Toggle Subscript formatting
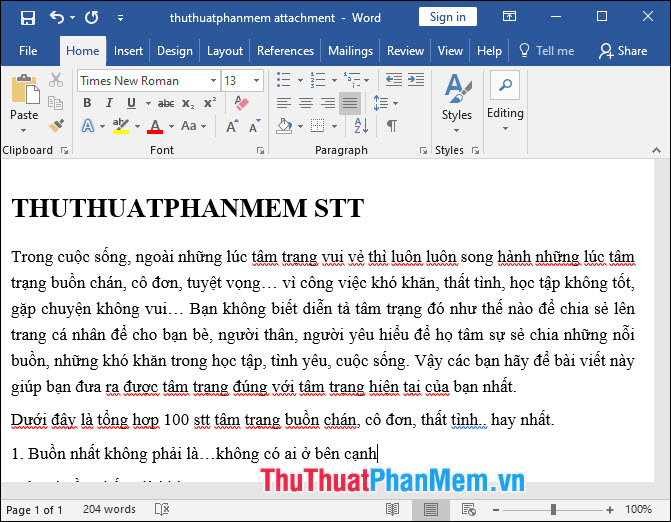671x522 pixels. (188, 103)
